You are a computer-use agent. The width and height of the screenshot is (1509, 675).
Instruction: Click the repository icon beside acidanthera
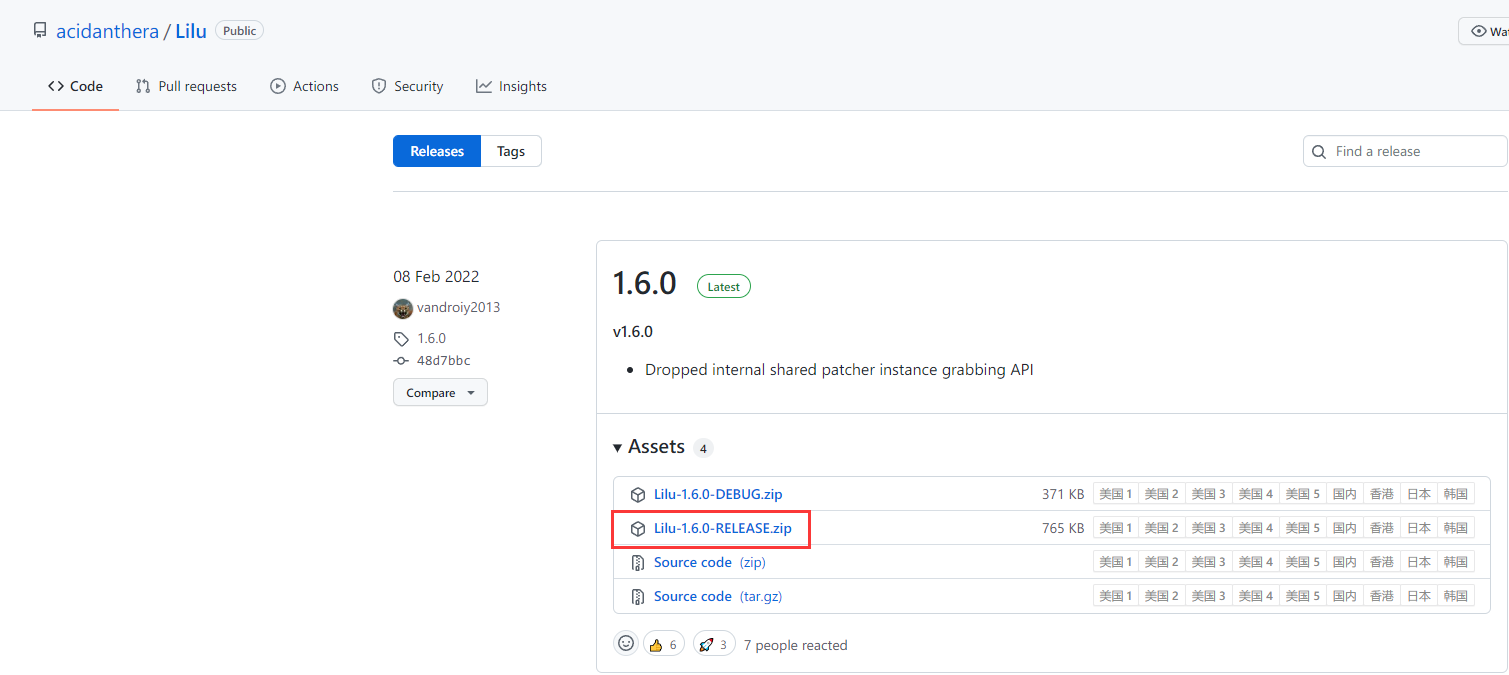(x=40, y=31)
